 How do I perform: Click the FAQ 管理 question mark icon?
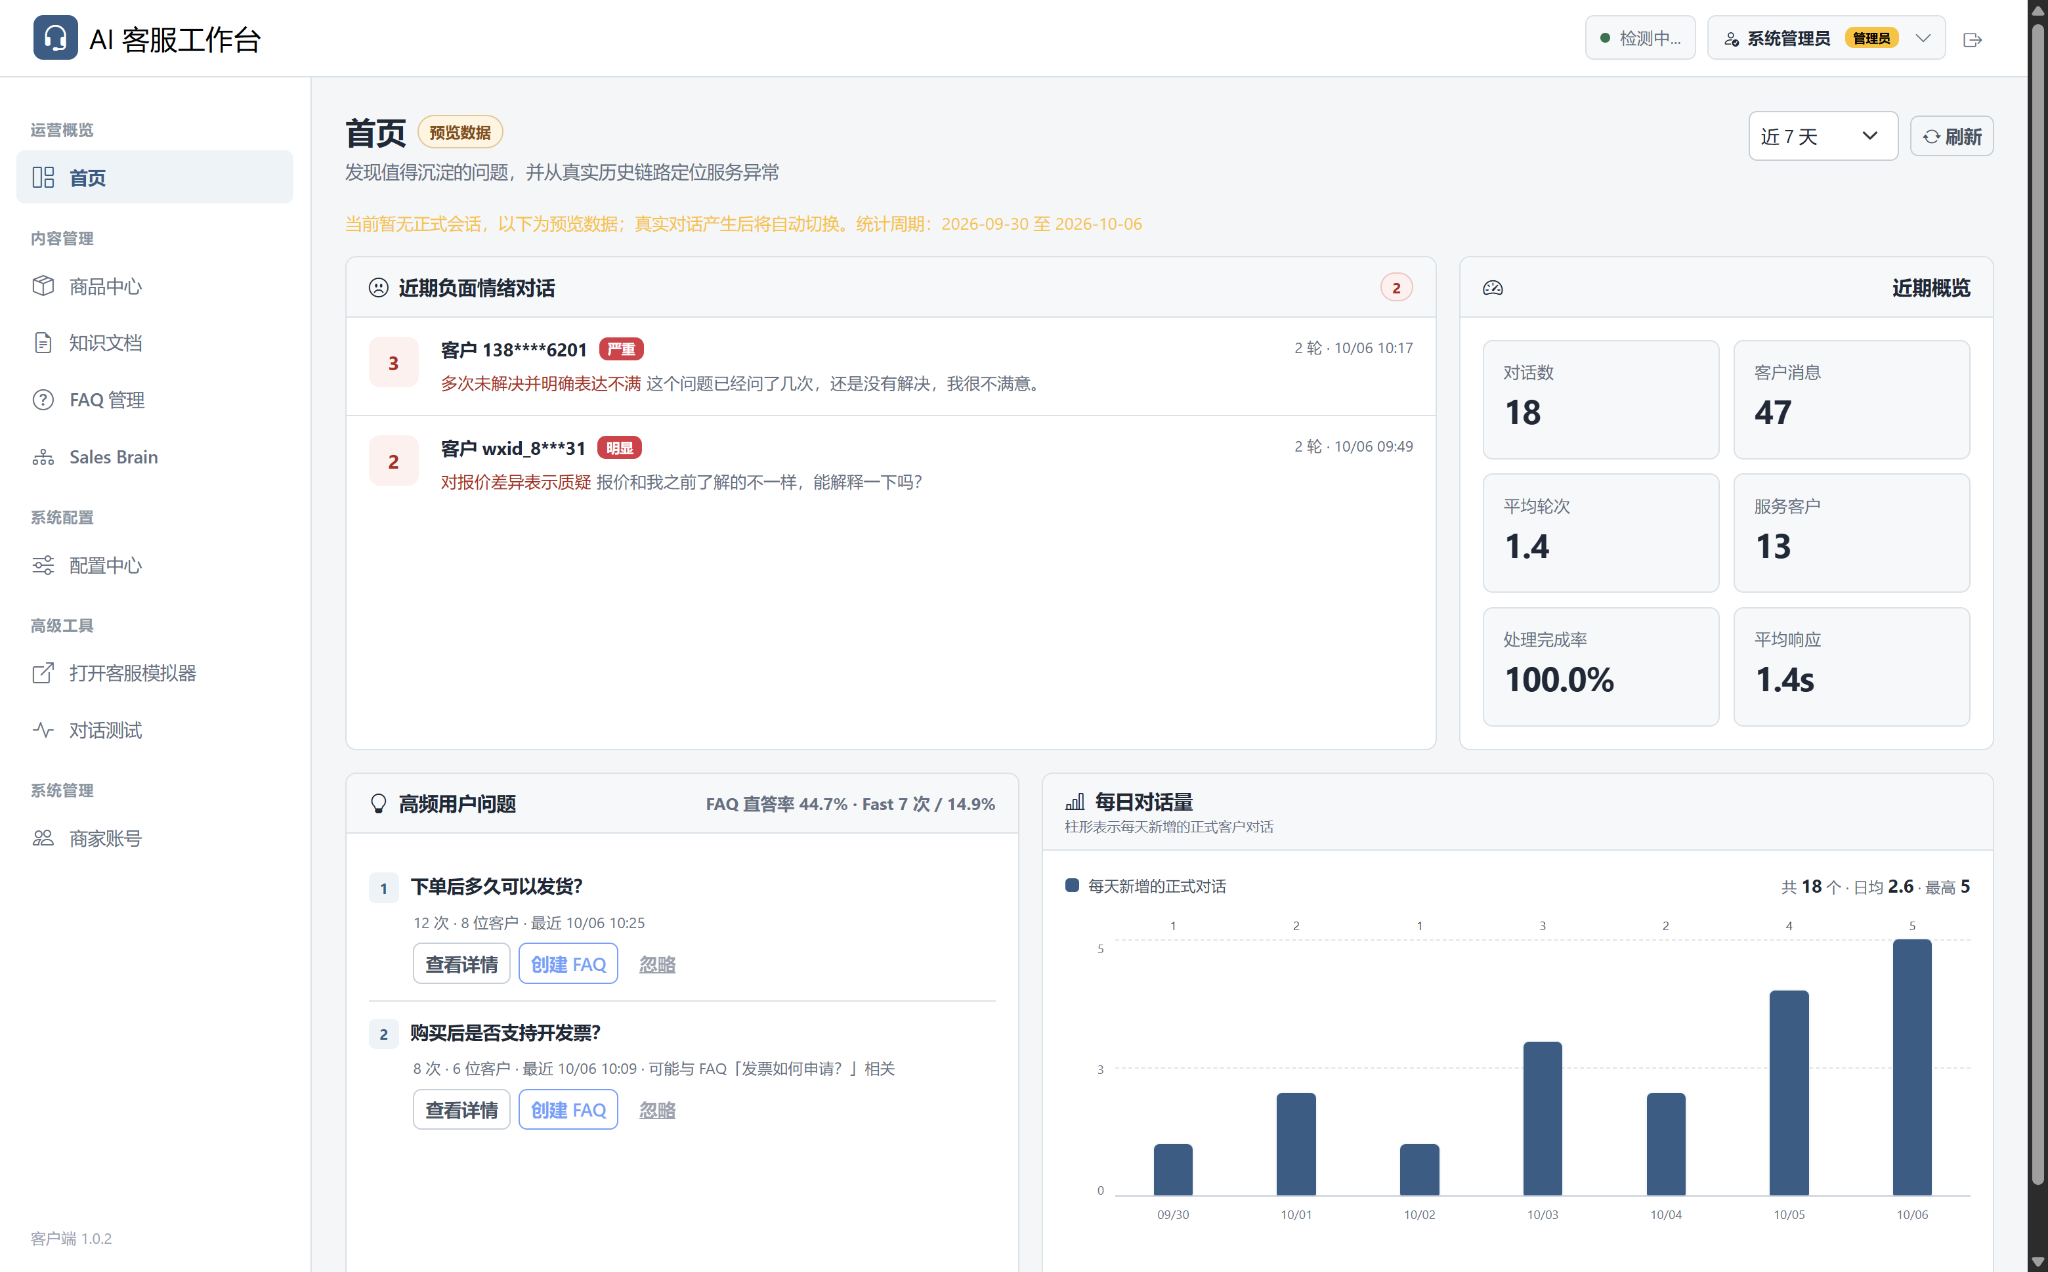pyautogui.click(x=43, y=400)
